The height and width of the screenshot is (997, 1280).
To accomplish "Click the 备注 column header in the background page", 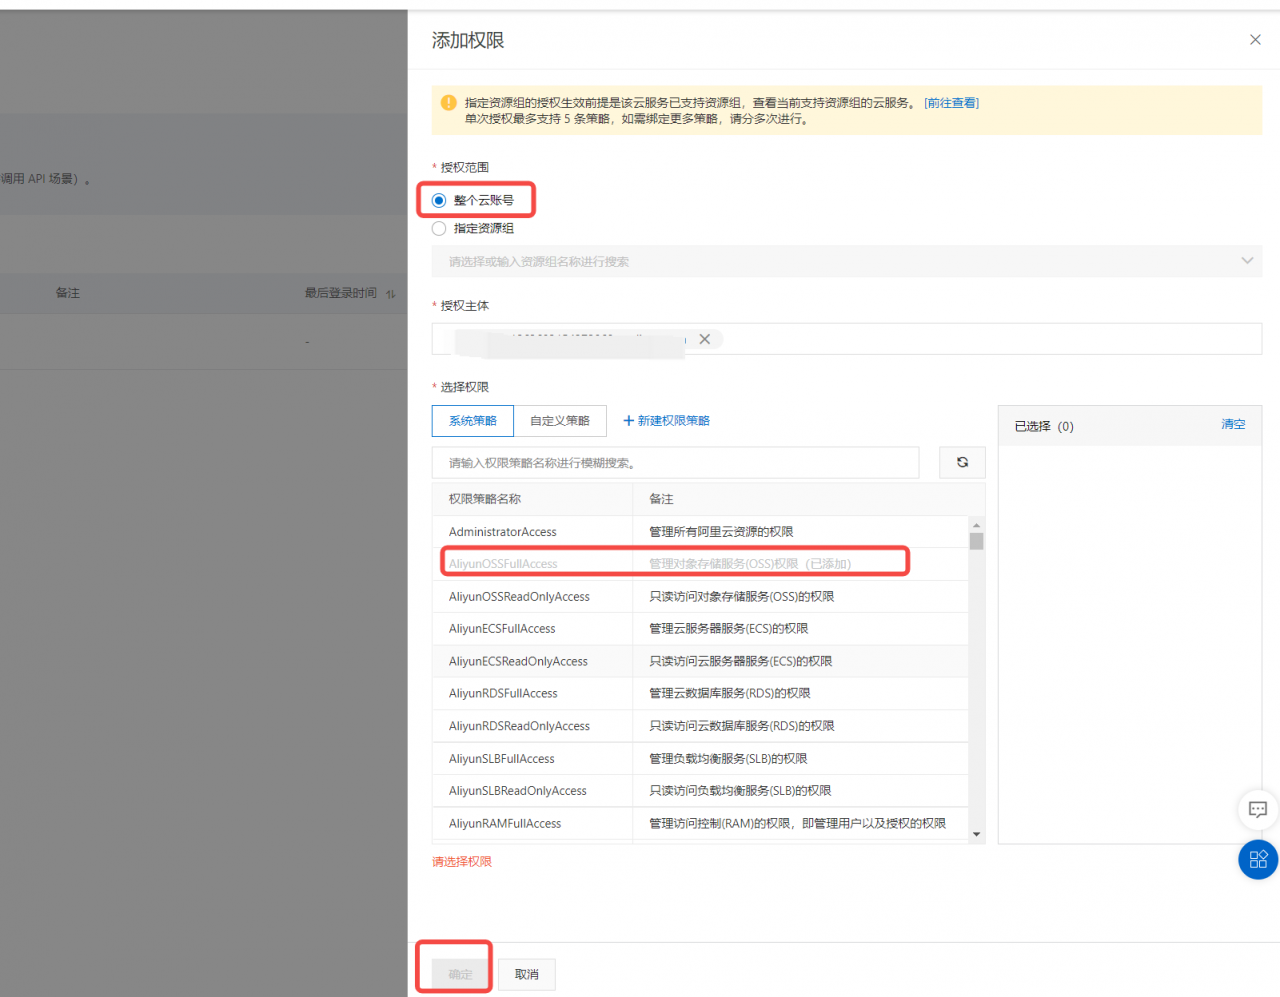I will tap(68, 293).
